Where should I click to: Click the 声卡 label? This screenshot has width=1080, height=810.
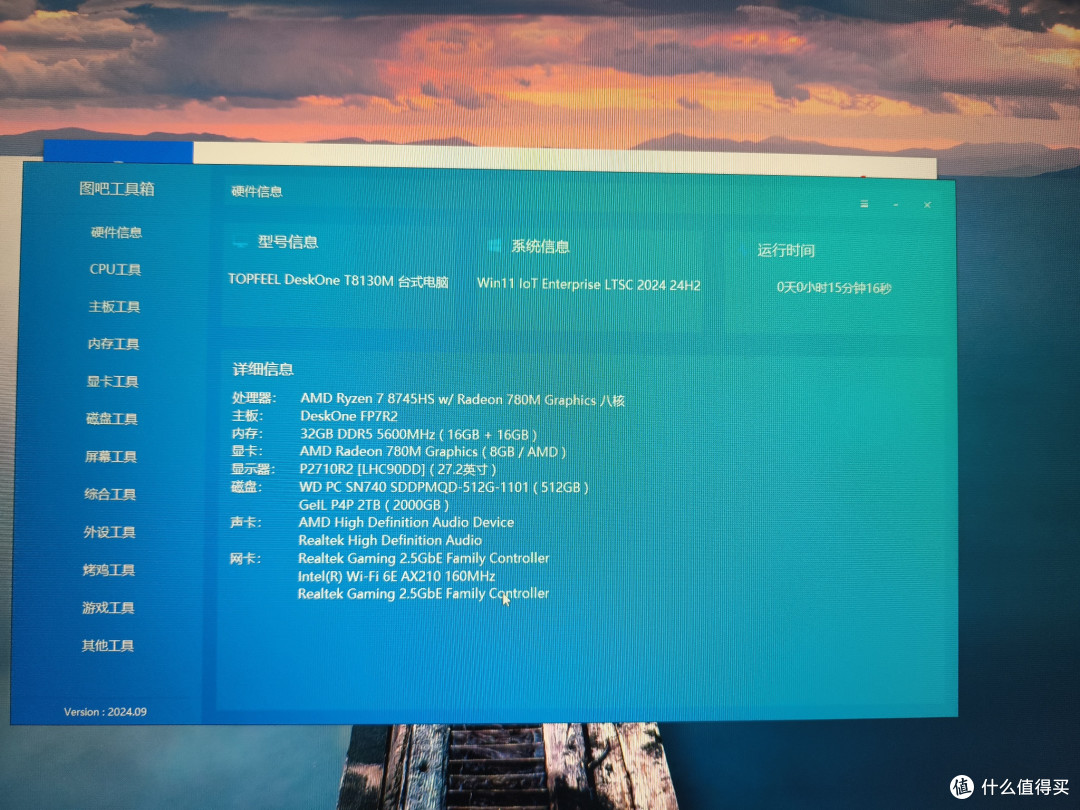click(x=246, y=522)
